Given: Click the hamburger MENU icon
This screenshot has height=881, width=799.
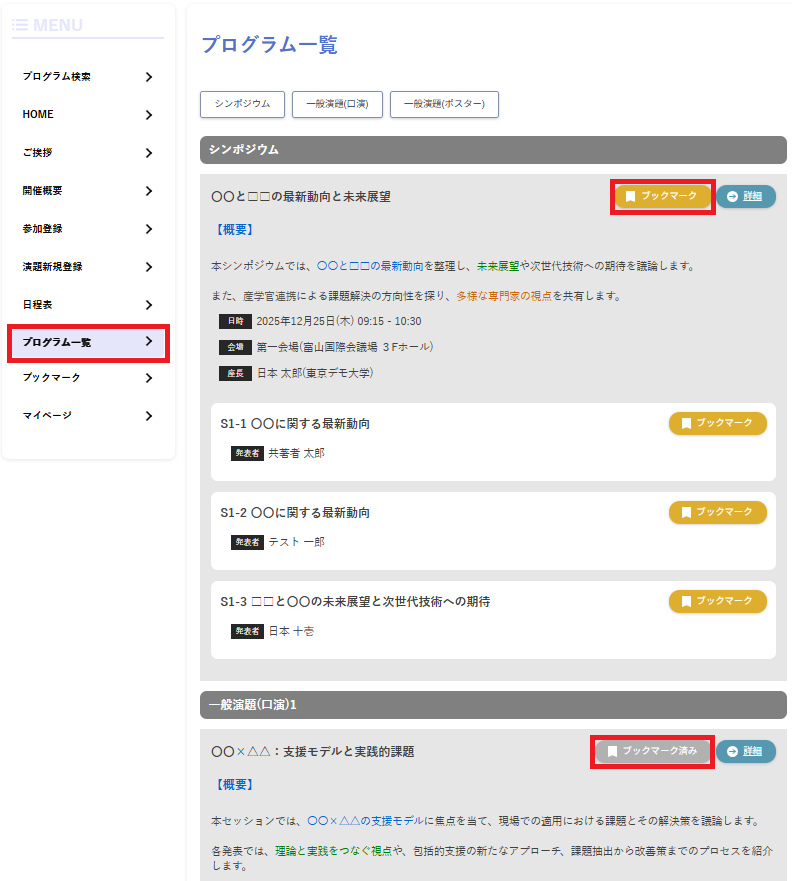Looking at the screenshot, I should click(20, 25).
